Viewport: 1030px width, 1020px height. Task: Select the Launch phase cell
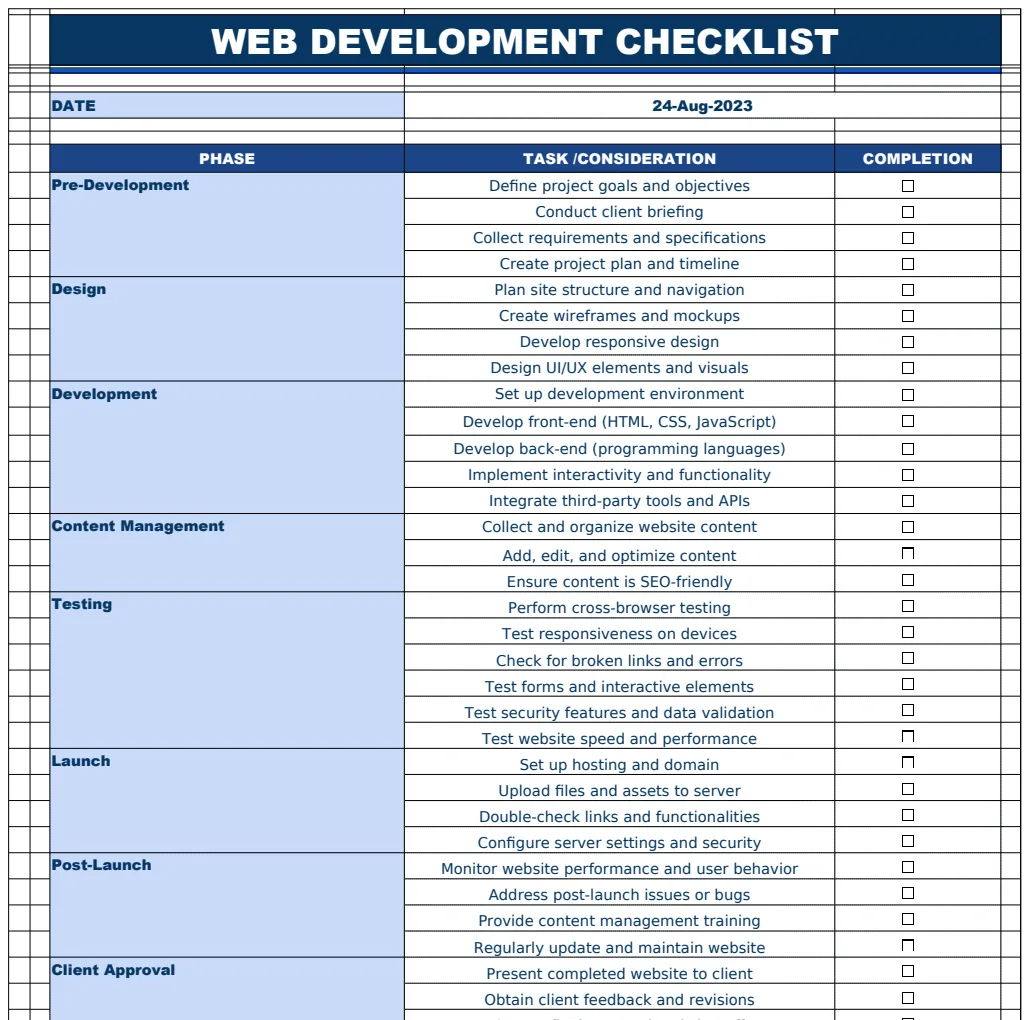[227, 801]
